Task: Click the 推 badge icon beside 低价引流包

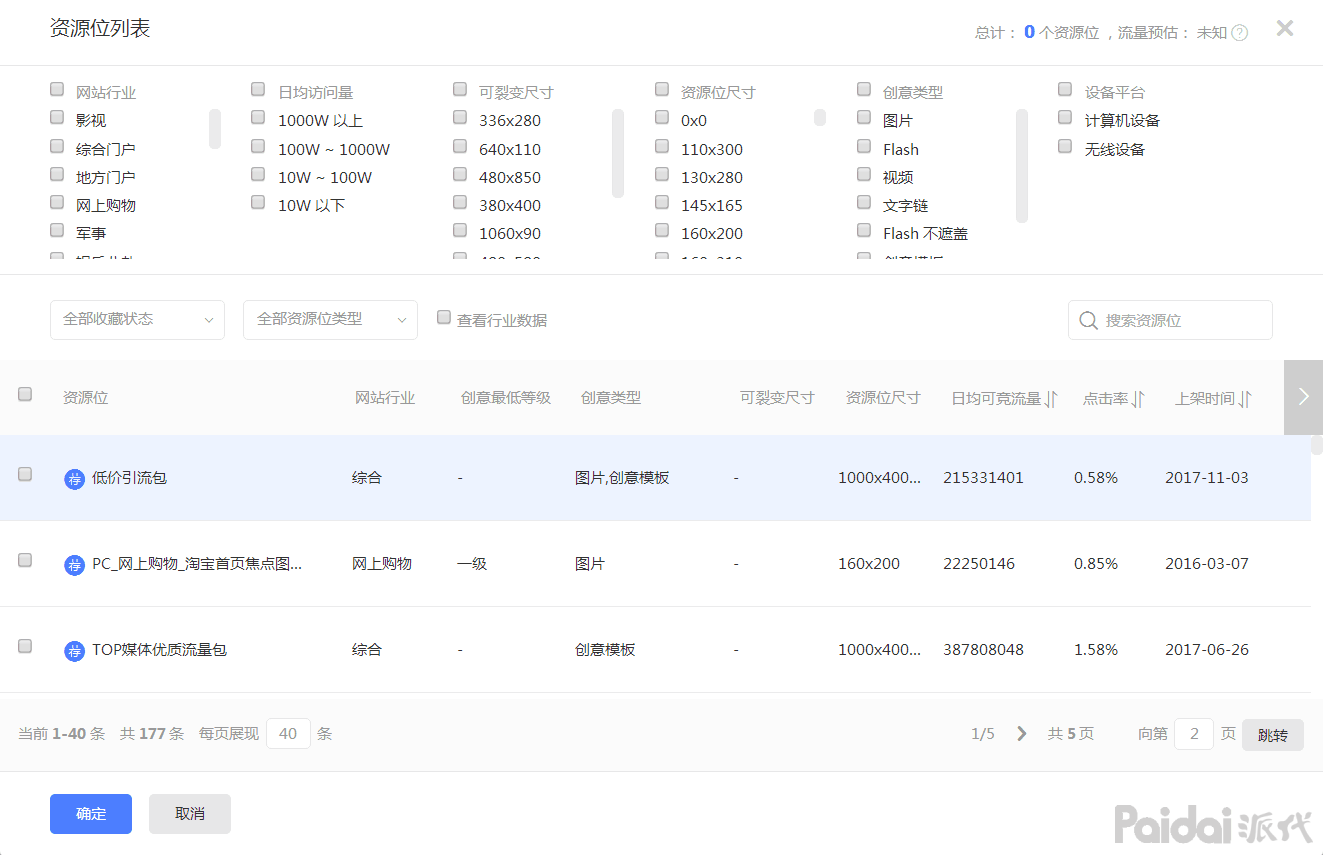Action: click(74, 478)
